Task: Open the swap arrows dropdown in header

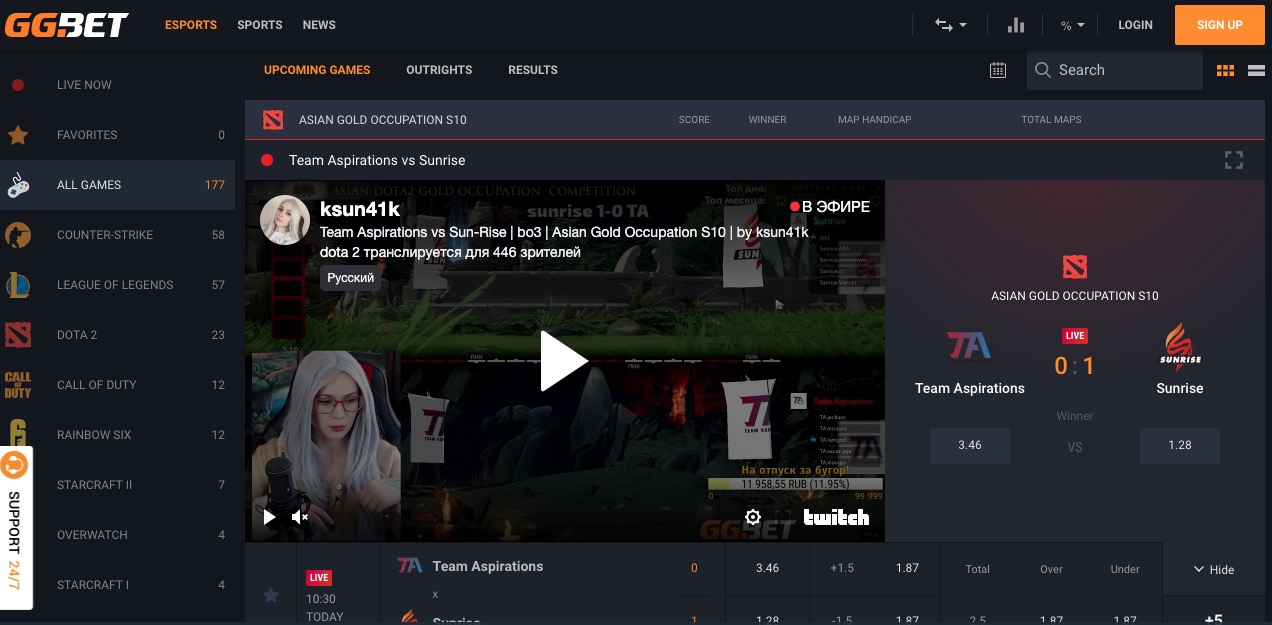Action: (950, 25)
